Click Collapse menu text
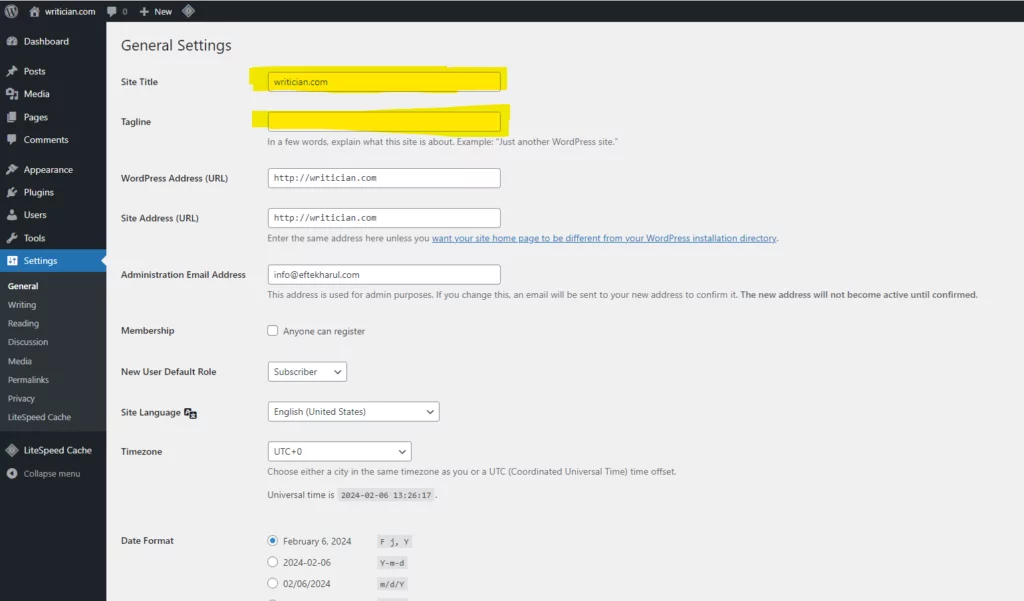Screen dimensions: 1024x601 coord(52,474)
